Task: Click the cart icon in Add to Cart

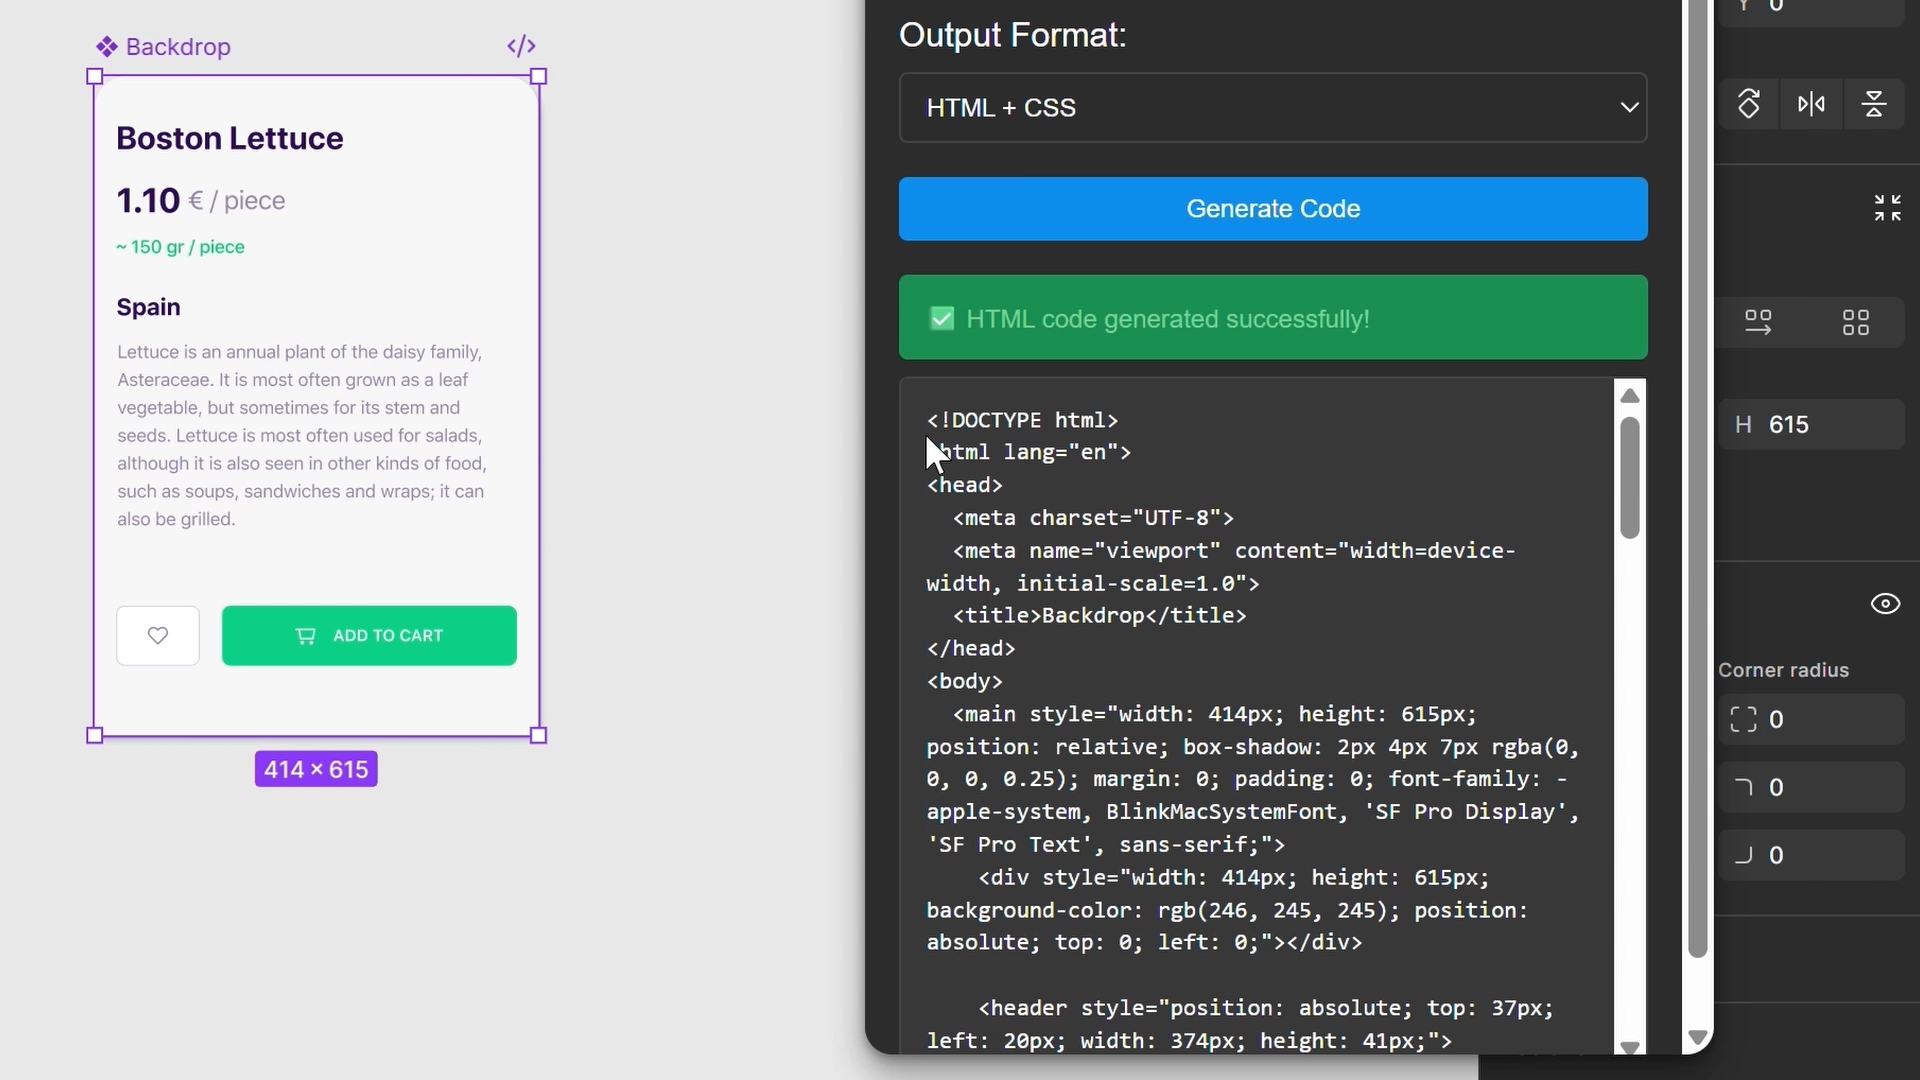Action: point(306,636)
